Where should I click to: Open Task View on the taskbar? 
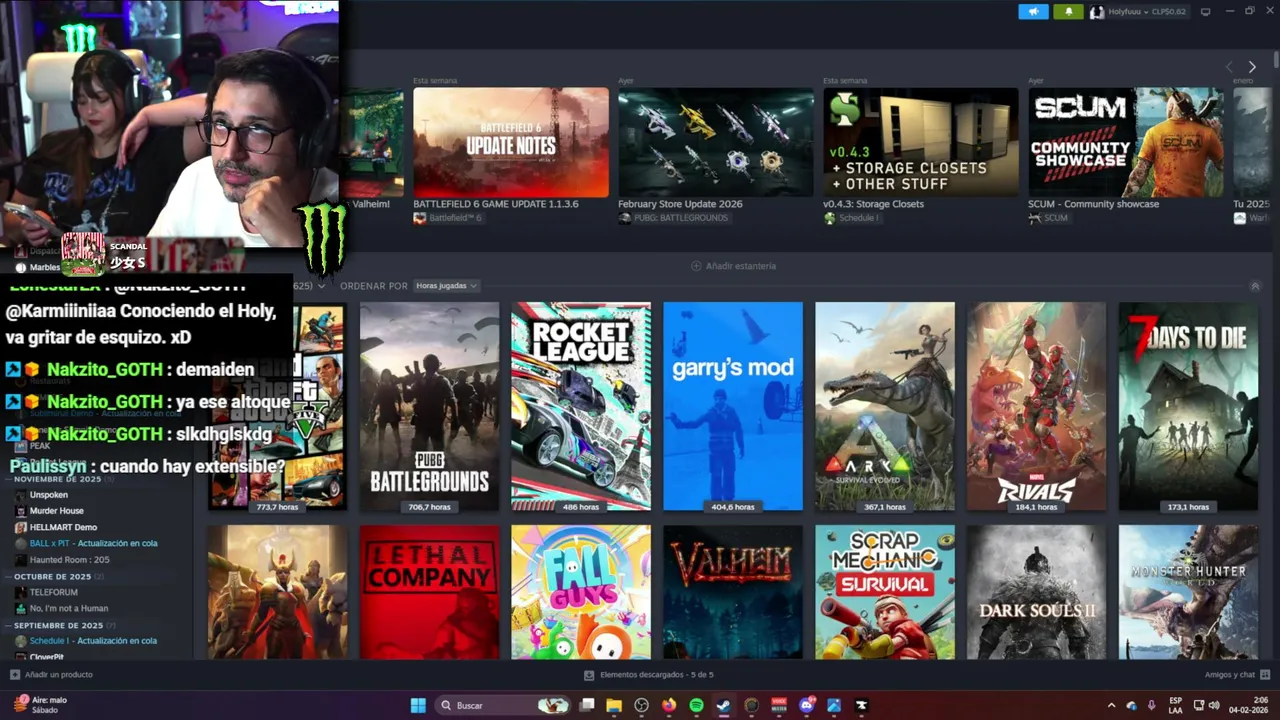pos(587,705)
